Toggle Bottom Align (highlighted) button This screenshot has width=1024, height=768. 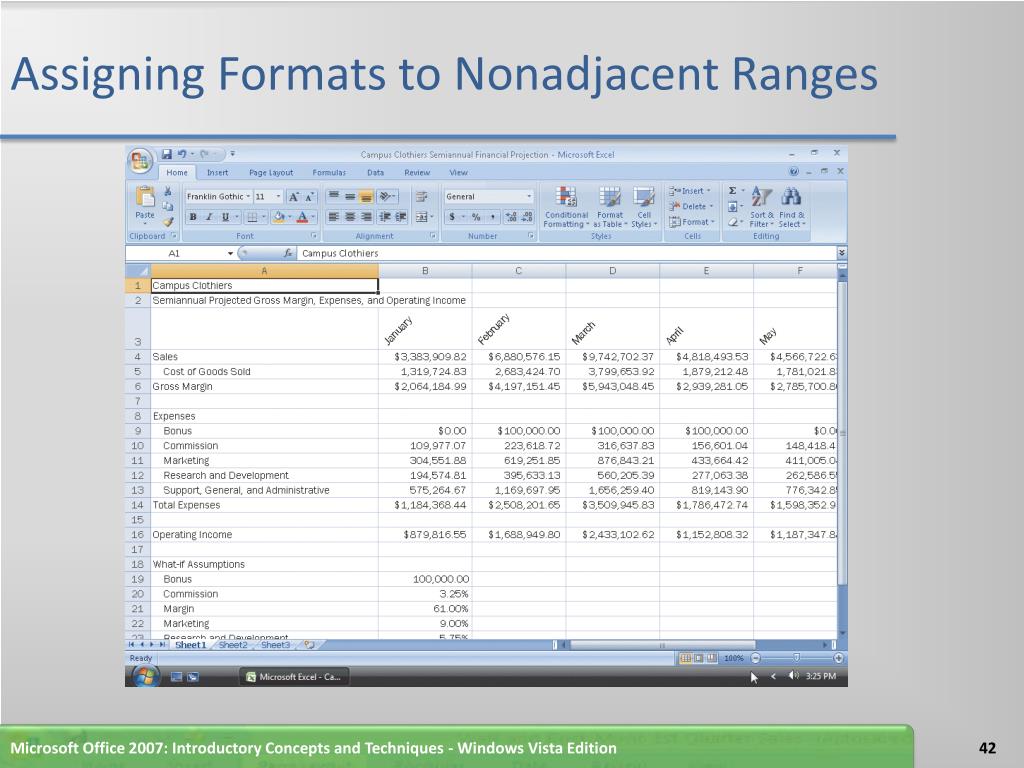coord(366,196)
